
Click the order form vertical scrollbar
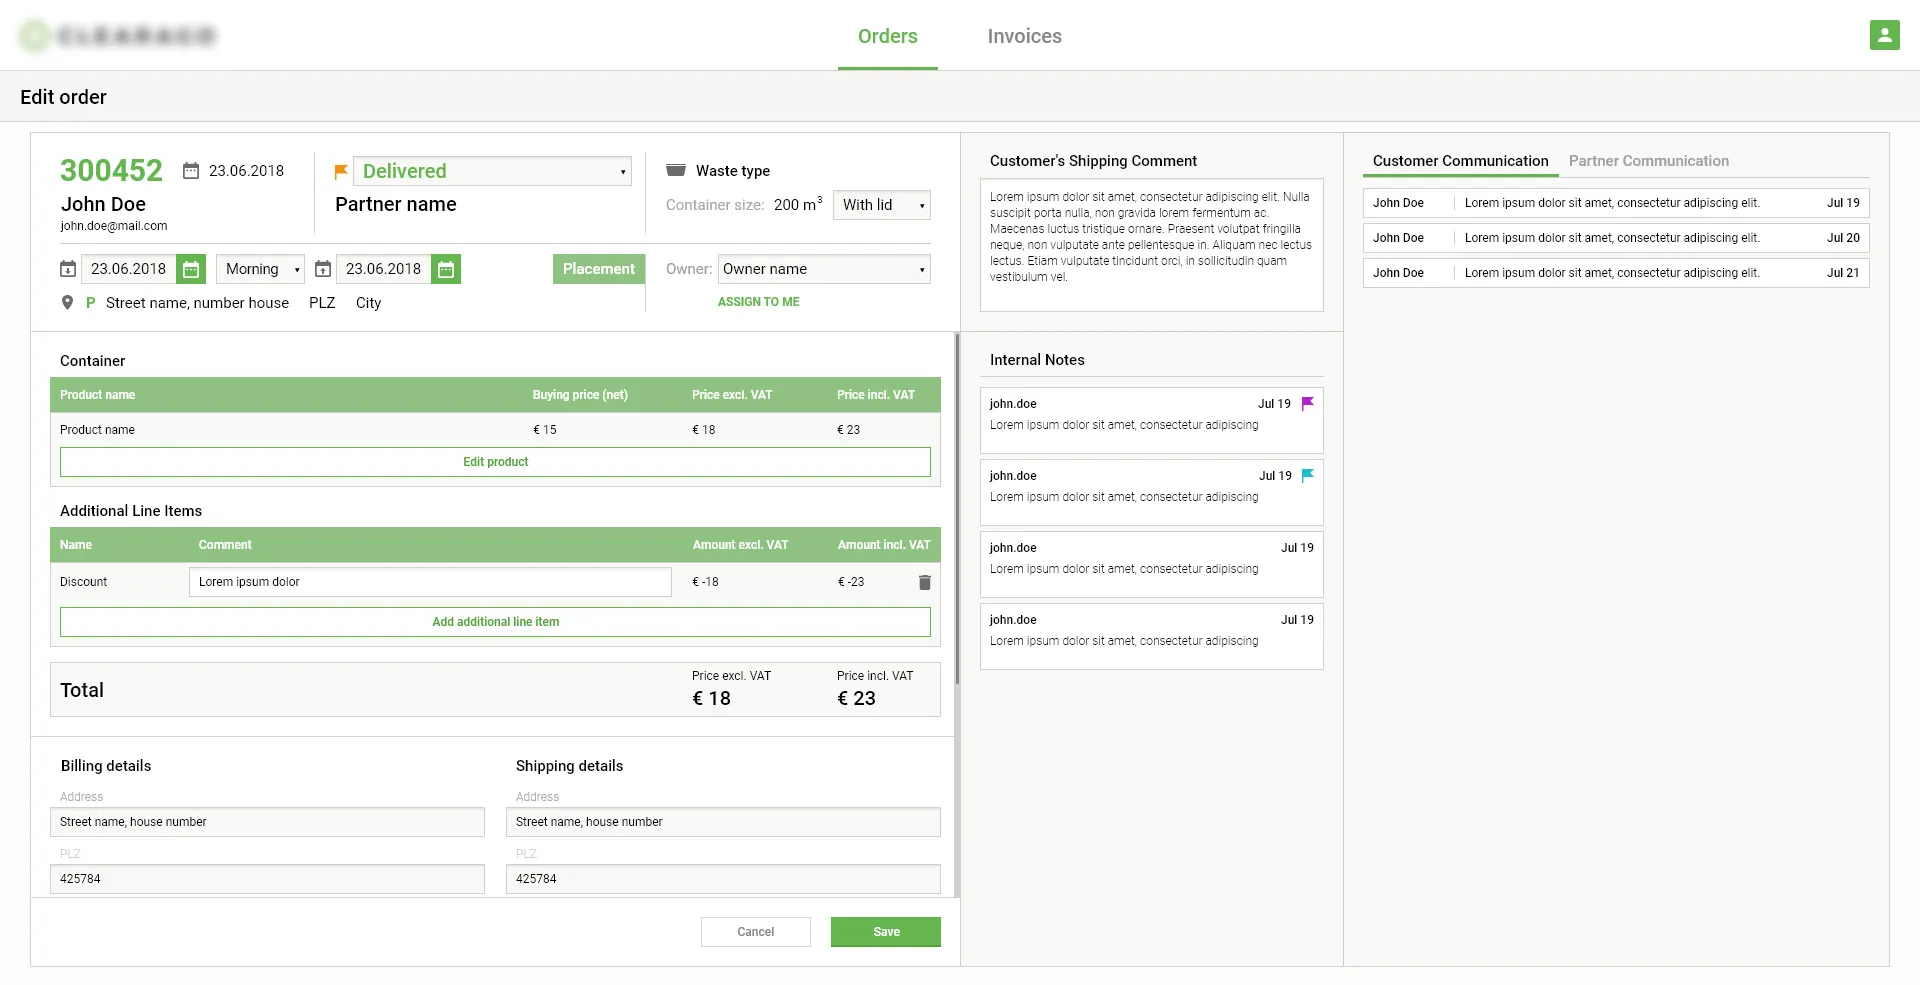(957, 510)
